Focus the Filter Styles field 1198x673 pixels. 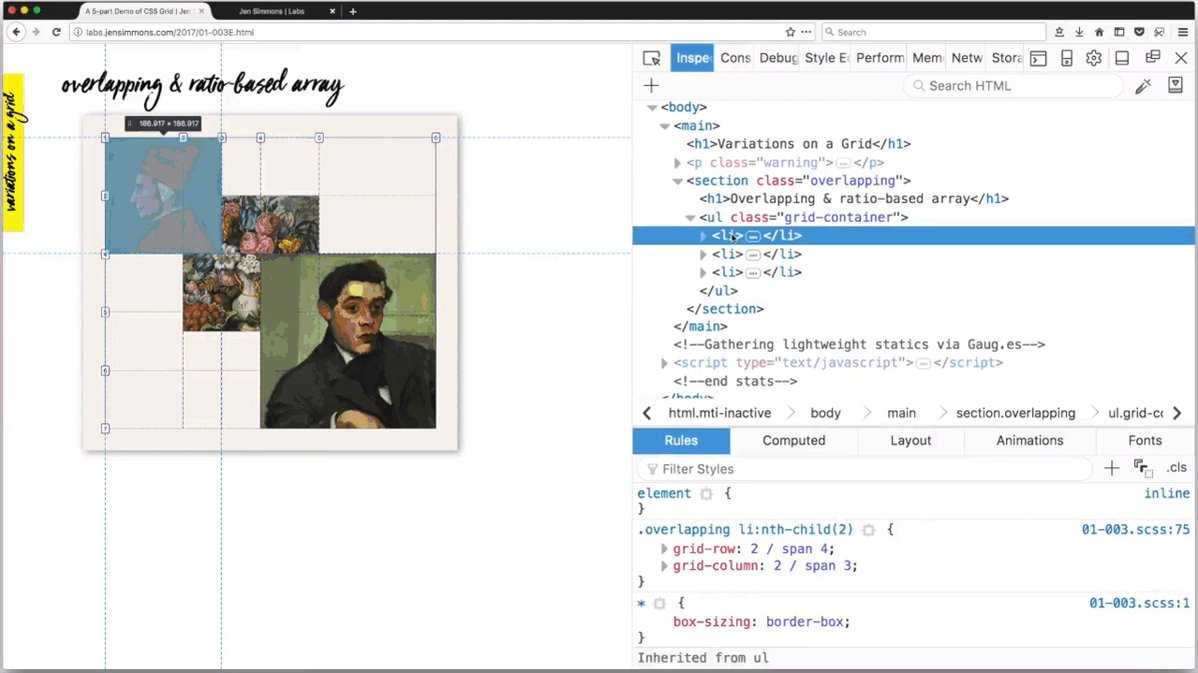[864, 469]
